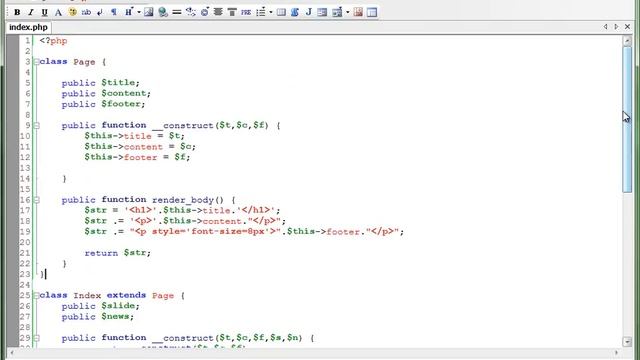
Task: Insert style sheet (S icon)
Action: coord(295,12)
